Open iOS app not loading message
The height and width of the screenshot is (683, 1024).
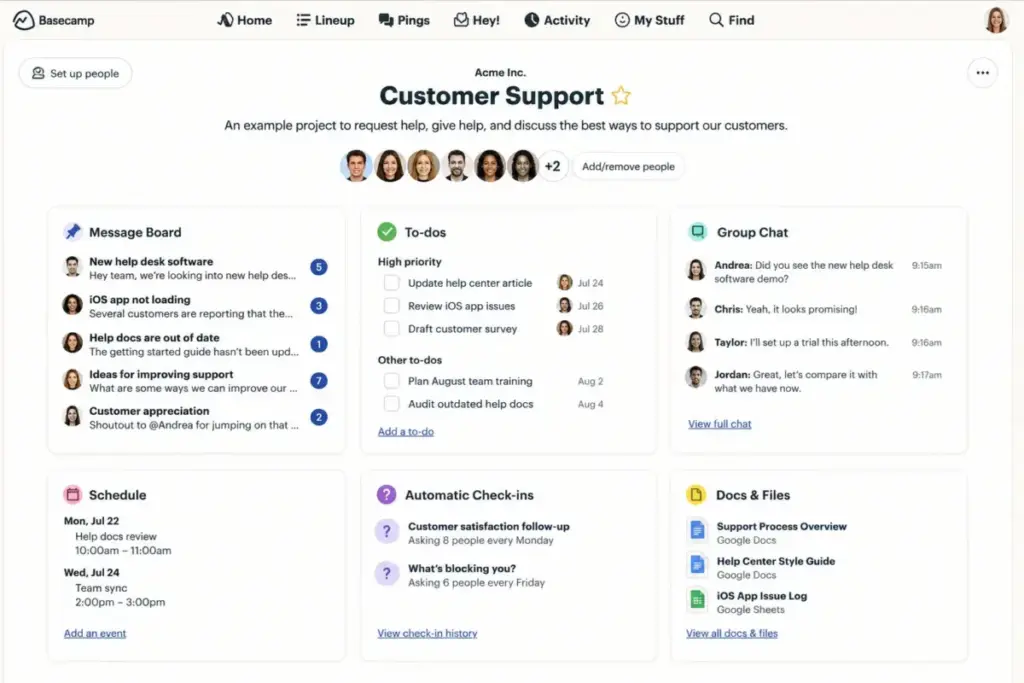(x=193, y=306)
